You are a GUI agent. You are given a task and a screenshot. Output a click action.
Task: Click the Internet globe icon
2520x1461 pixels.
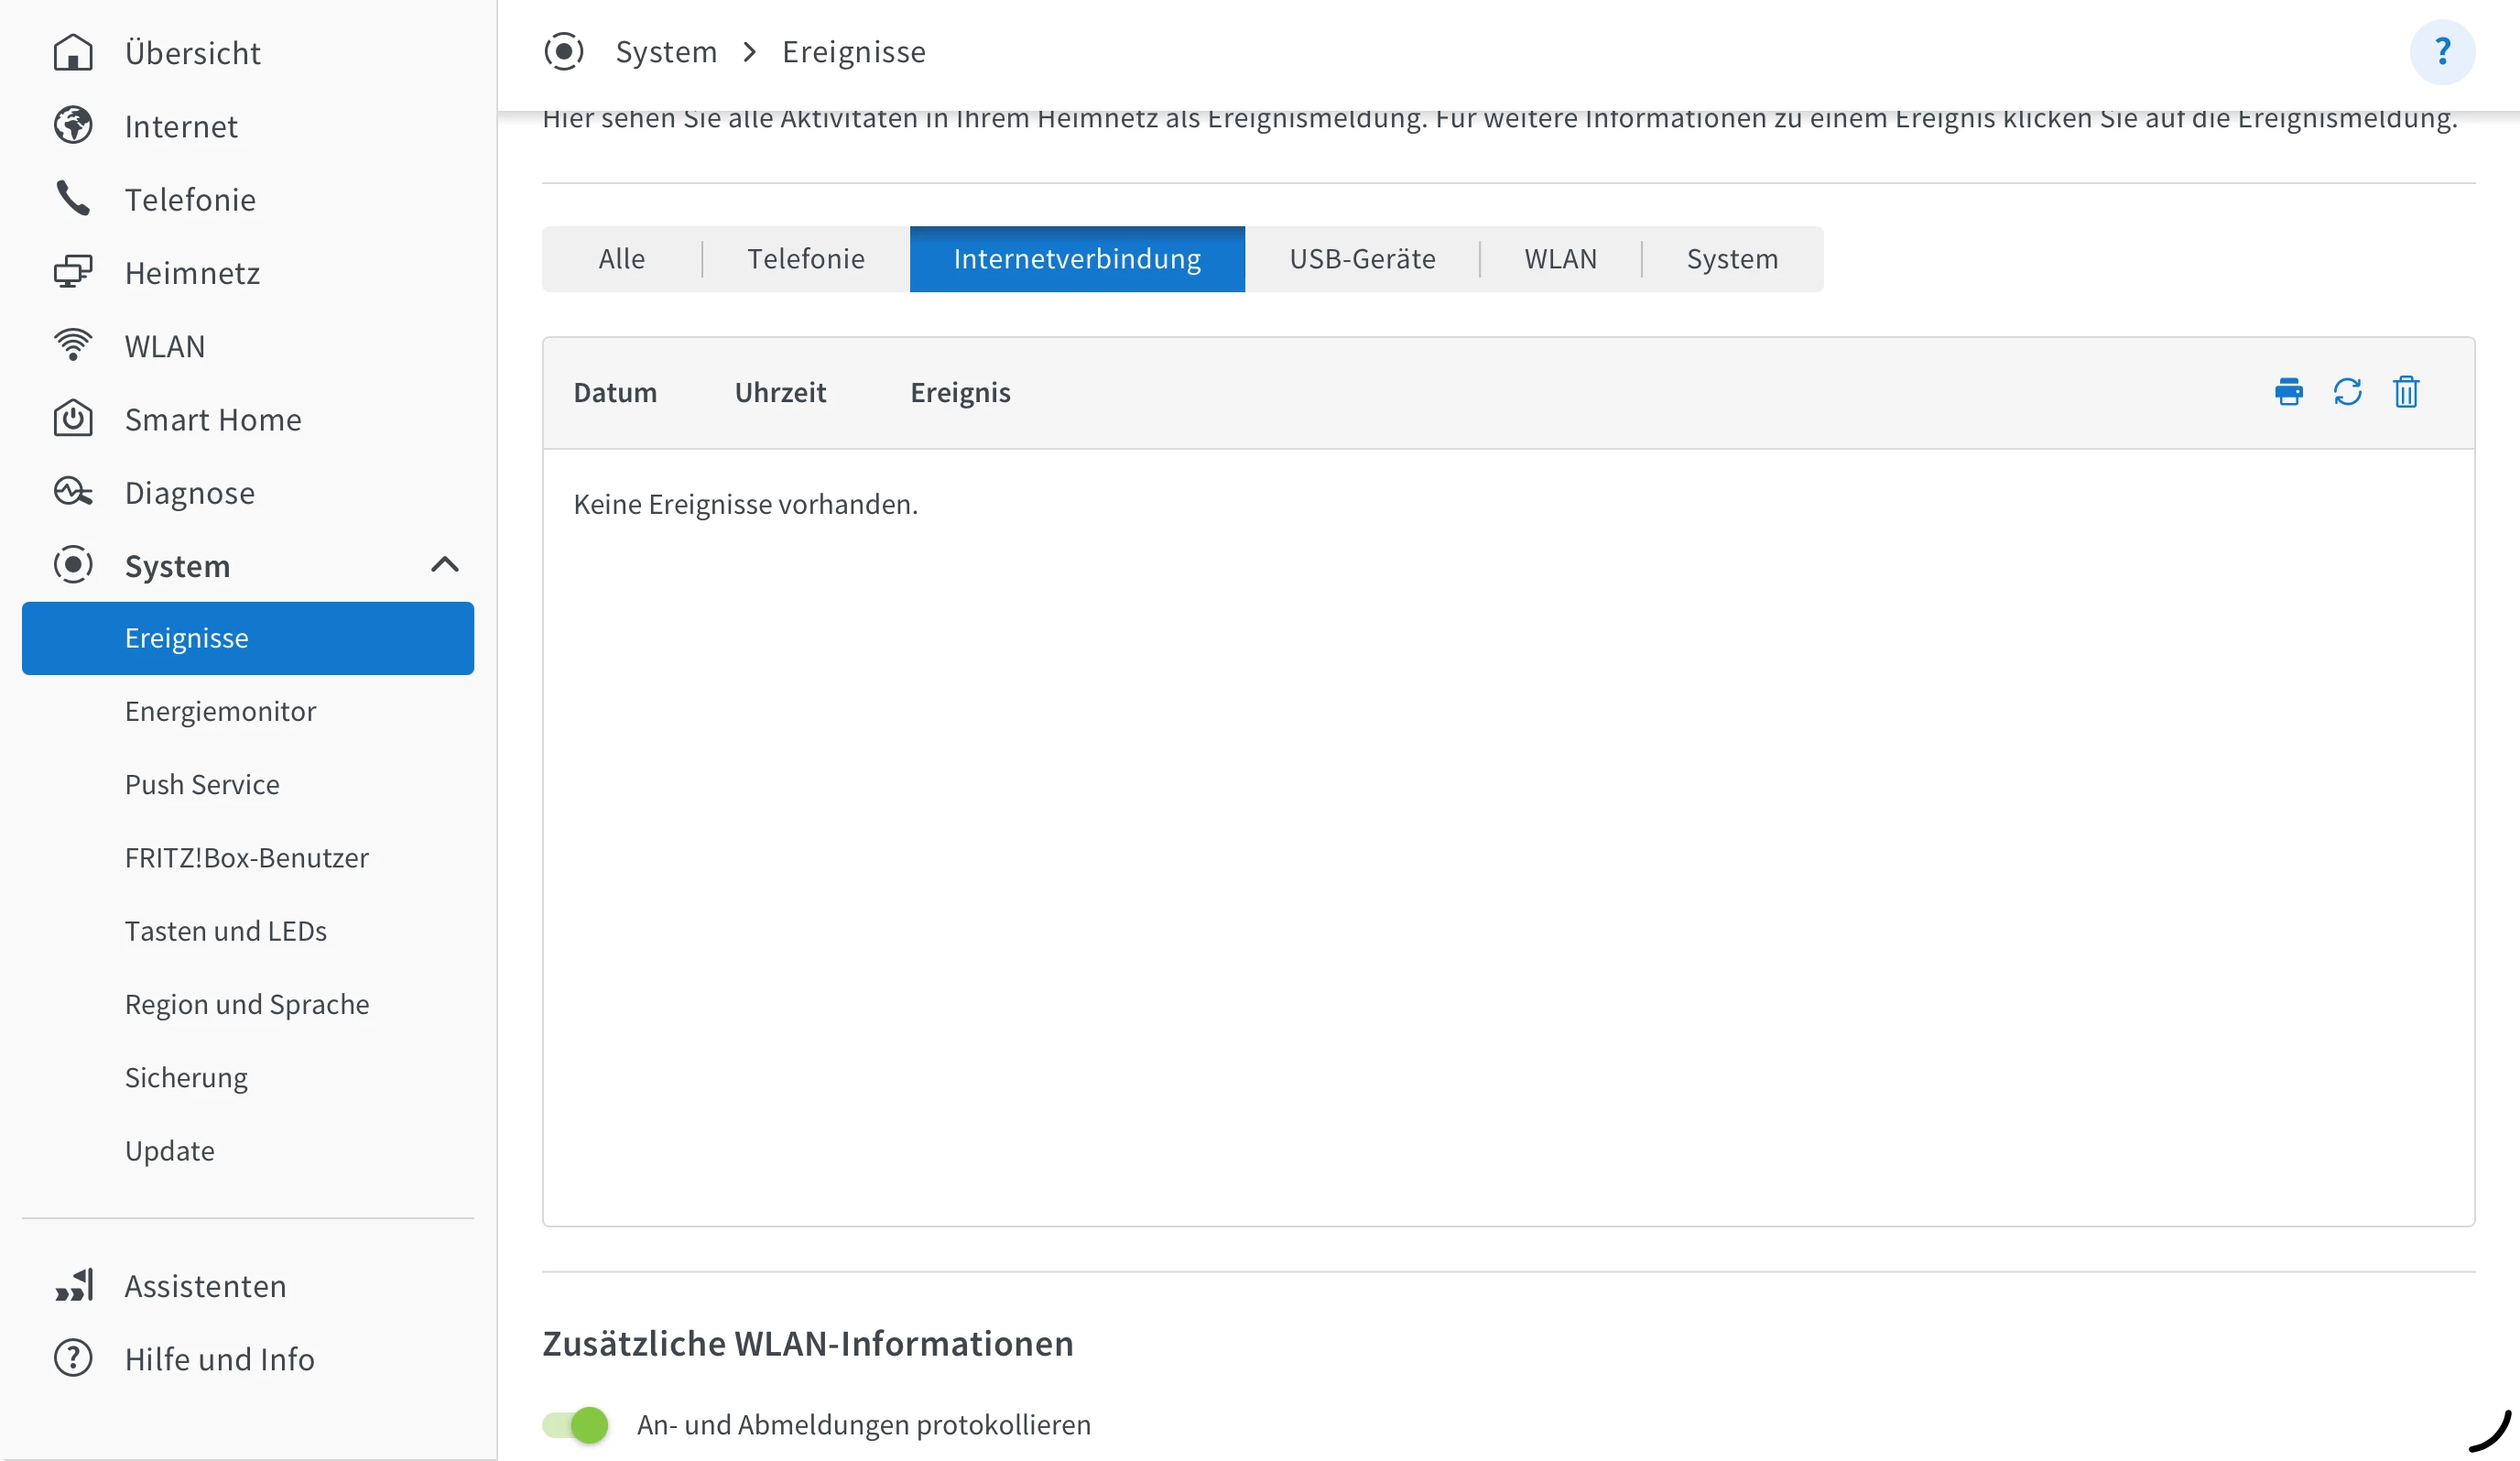[73, 126]
